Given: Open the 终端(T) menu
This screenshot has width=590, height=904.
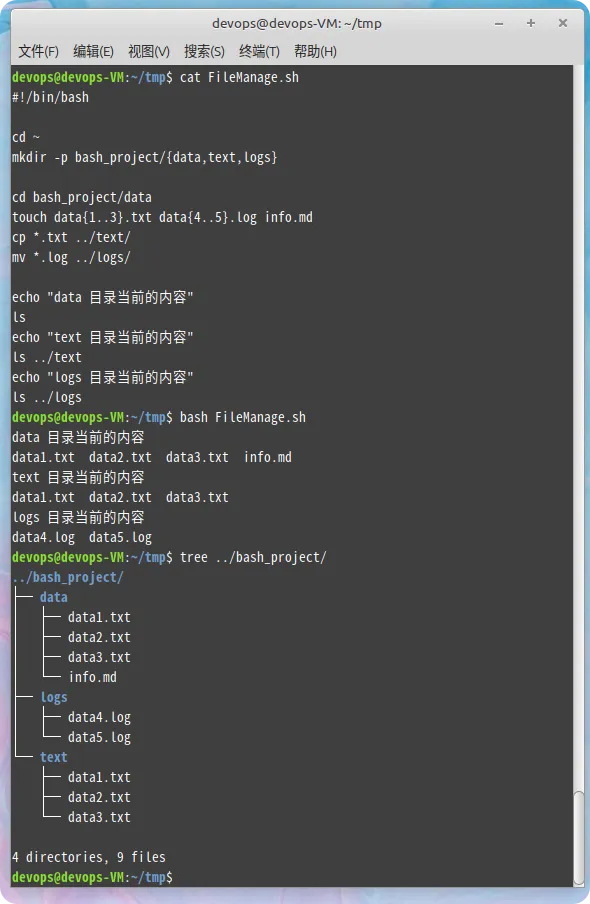Looking at the screenshot, I should coord(259,51).
